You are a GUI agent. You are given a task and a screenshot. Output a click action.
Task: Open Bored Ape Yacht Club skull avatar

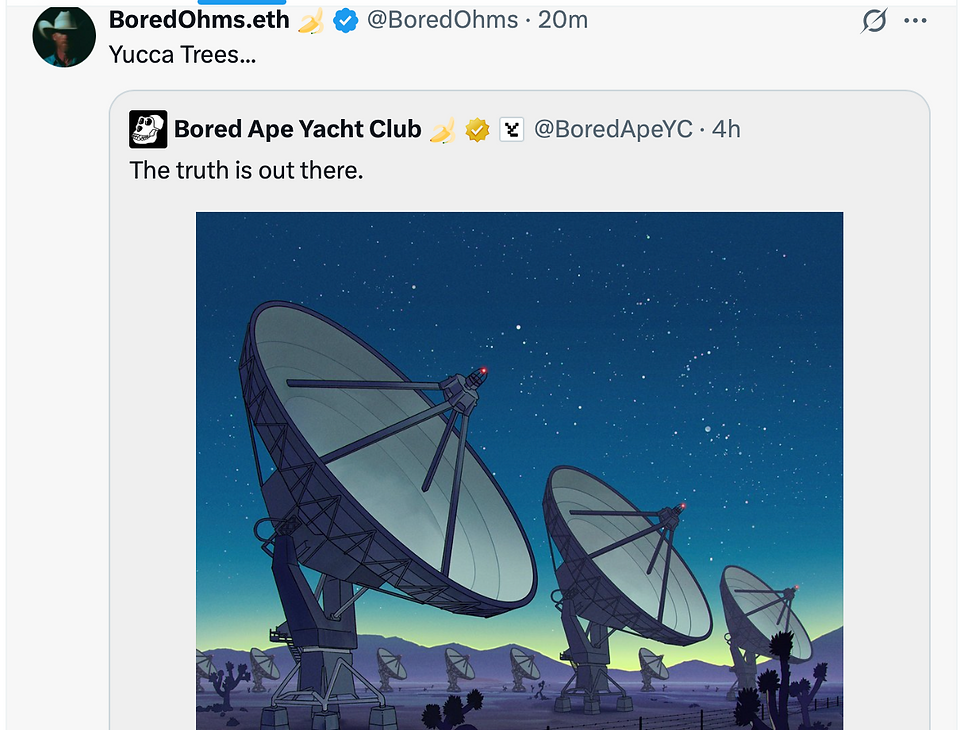[148, 129]
